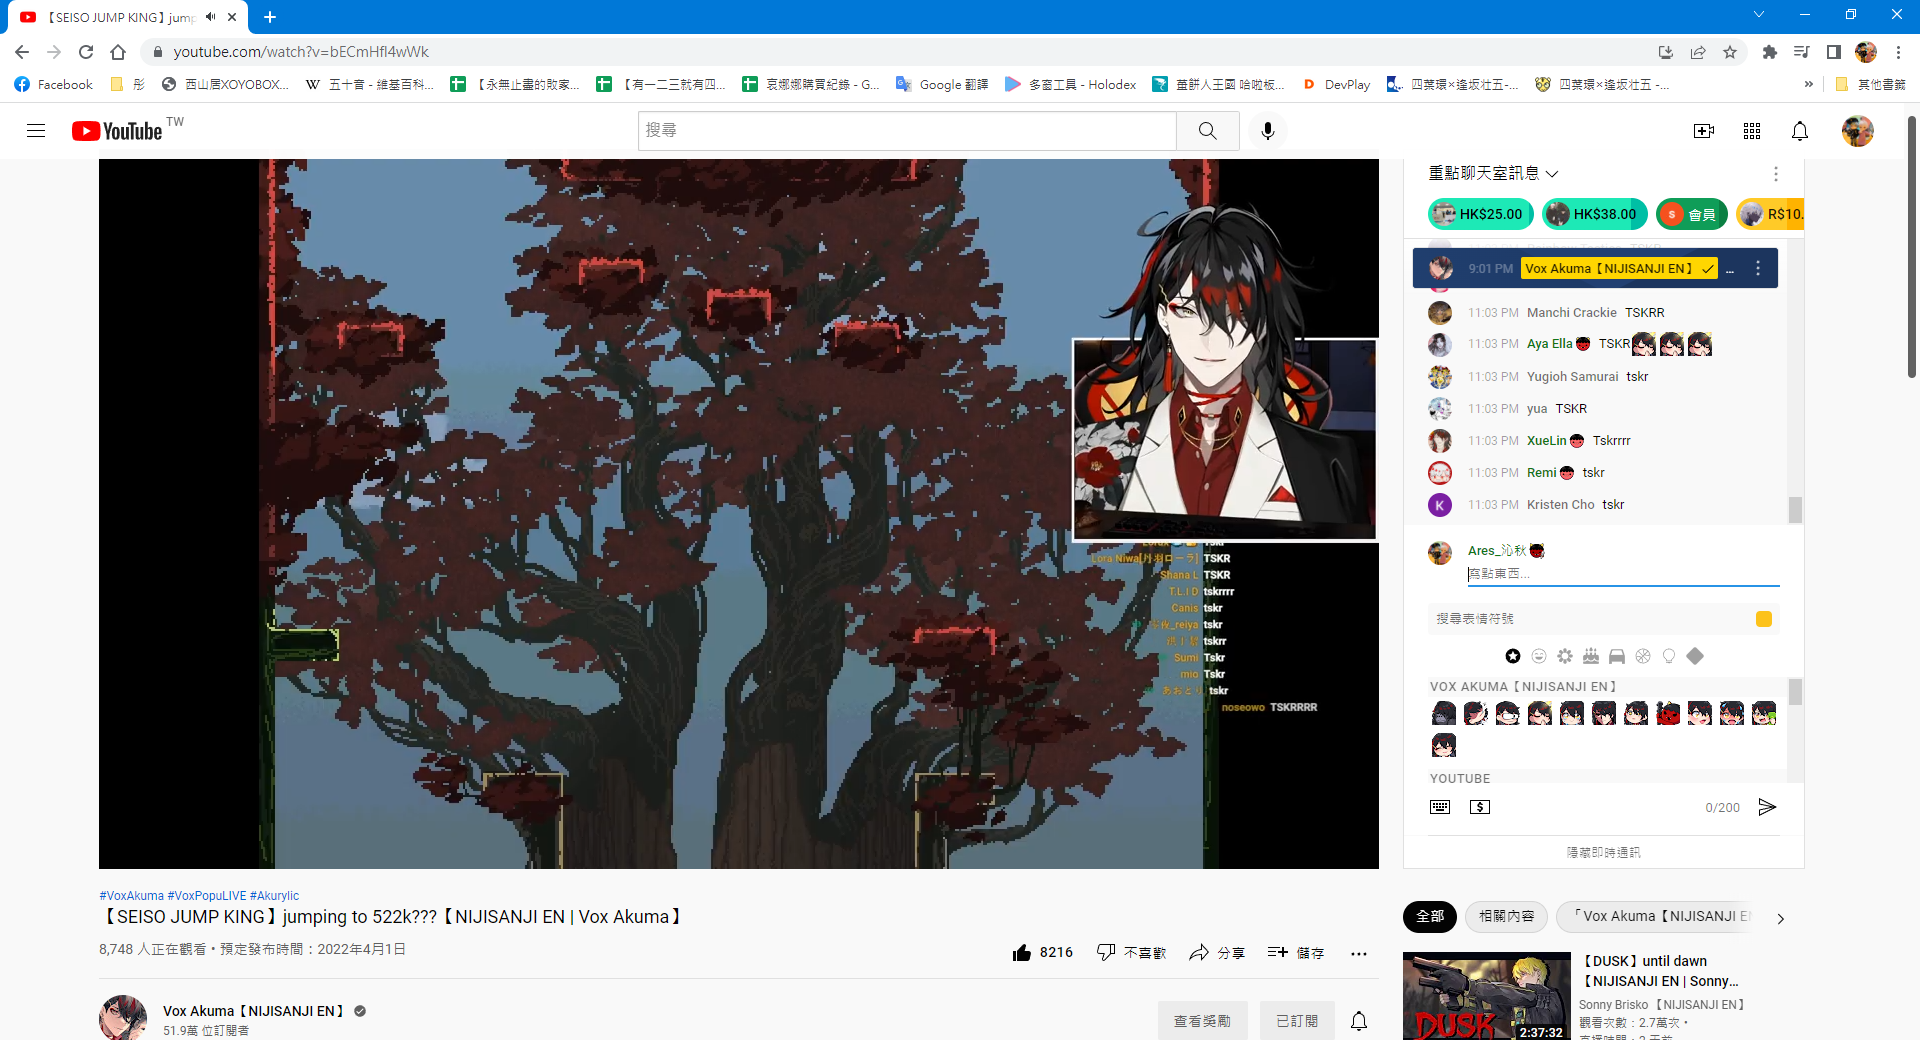Toggle channel notification bell beside 已訂閱

point(1359,1021)
